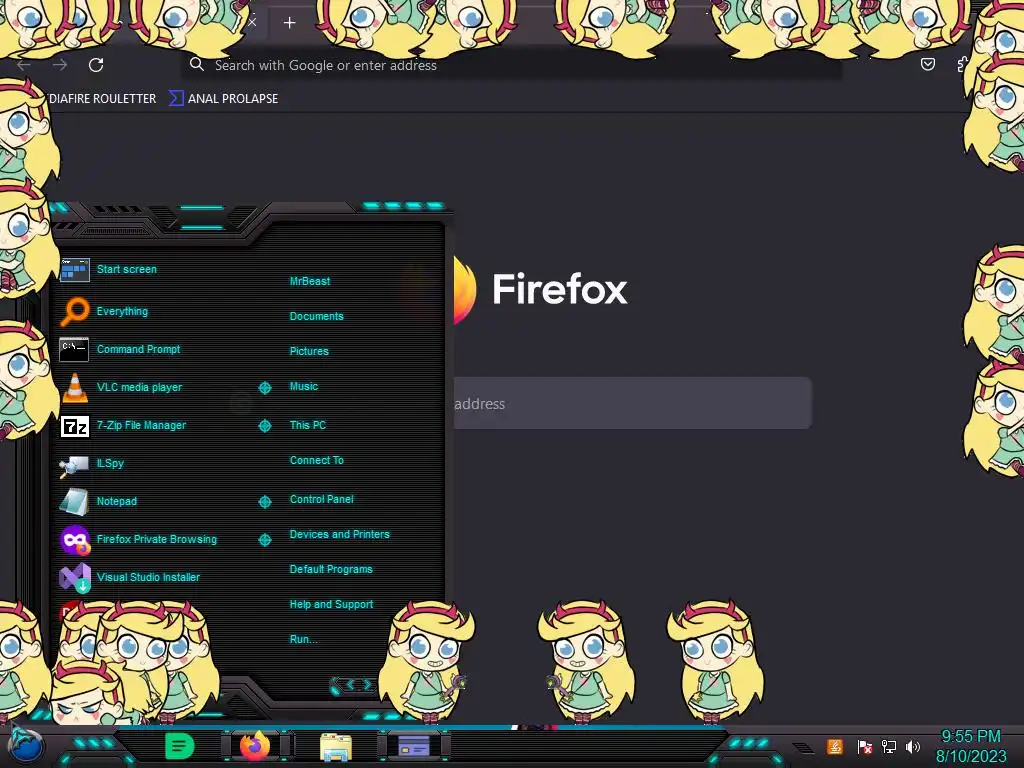Viewport: 1024px width, 768px height.
Task: Reload the Firefox page
Action: 96,65
